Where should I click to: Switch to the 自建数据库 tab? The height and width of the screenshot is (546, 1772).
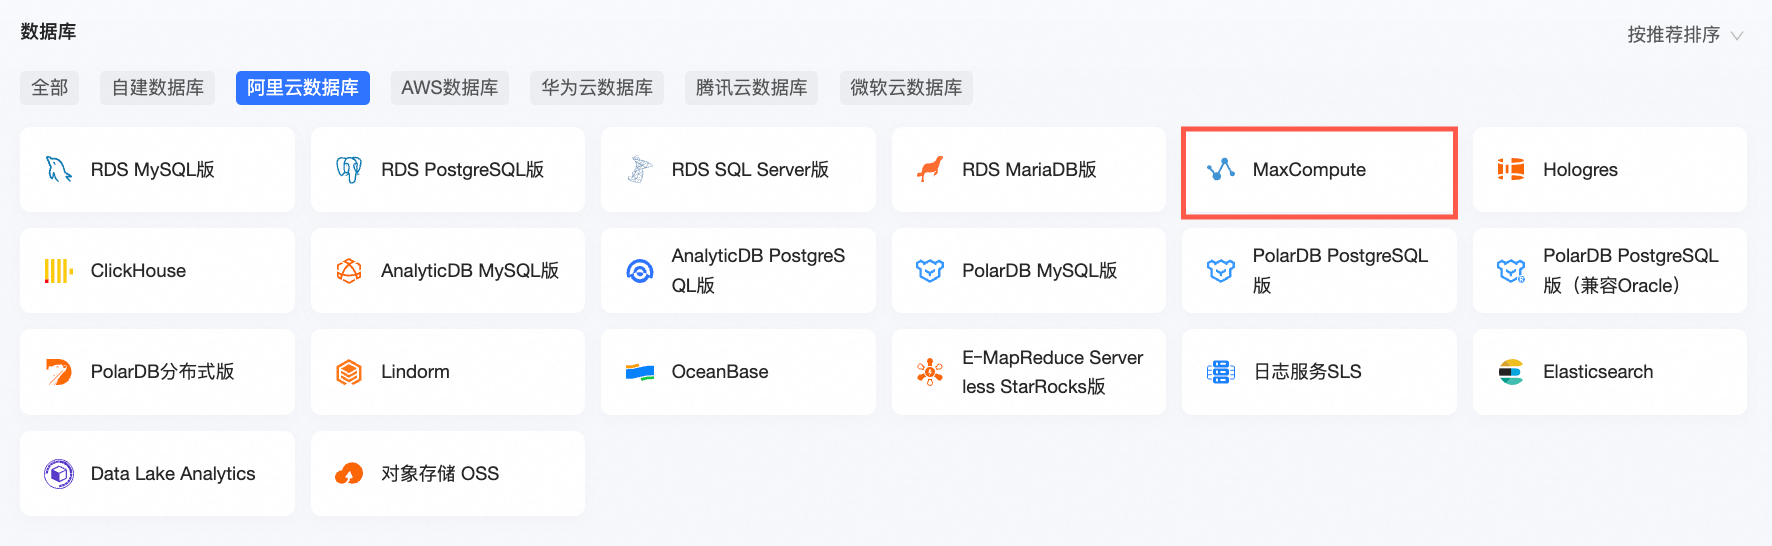(x=157, y=88)
